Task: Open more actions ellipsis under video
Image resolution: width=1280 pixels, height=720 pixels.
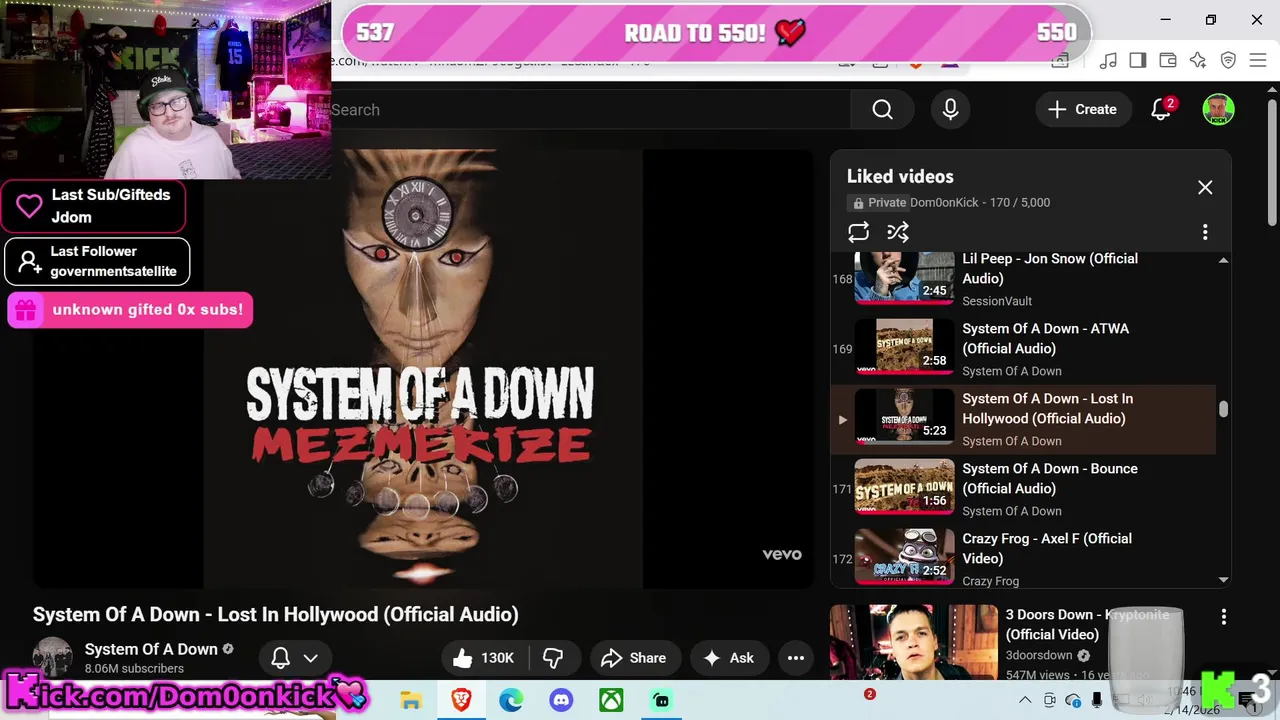Action: [x=796, y=657]
